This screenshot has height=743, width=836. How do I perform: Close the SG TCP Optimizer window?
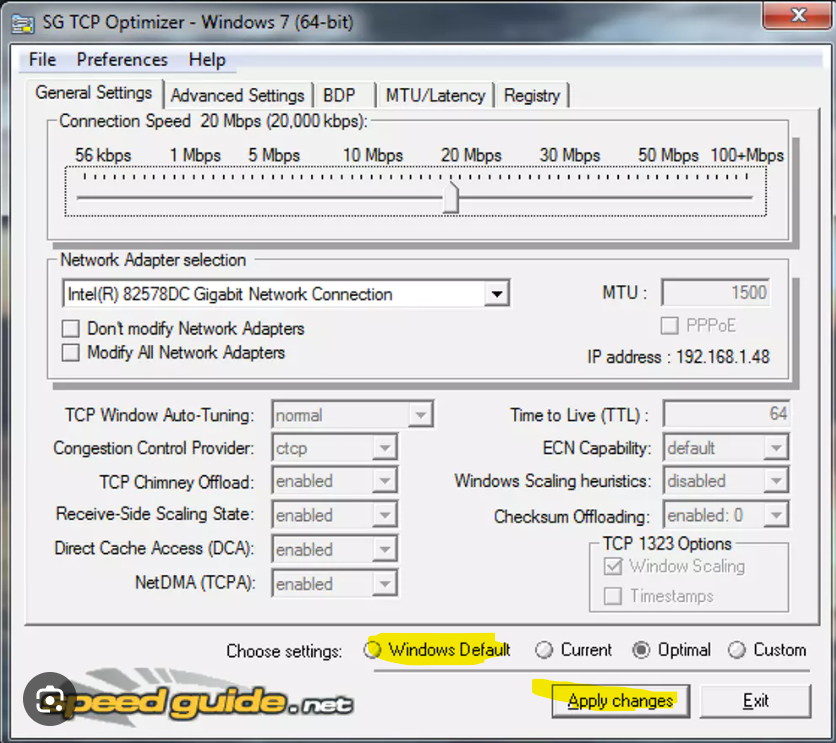coord(797,15)
